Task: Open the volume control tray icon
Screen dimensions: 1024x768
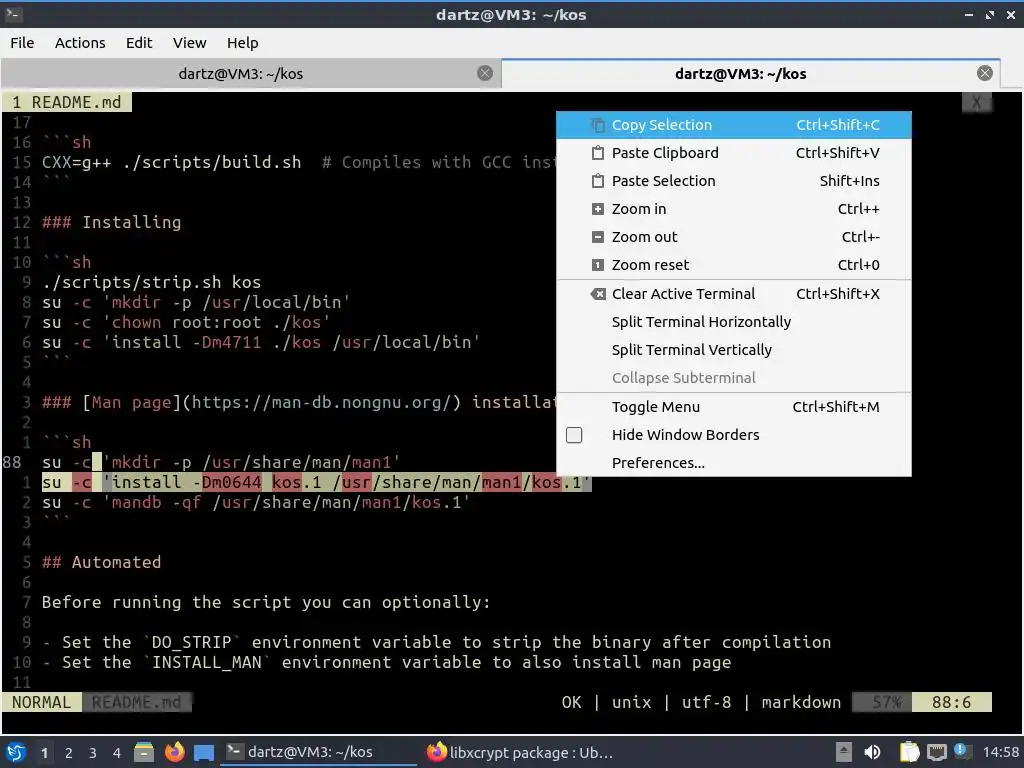Action: pyautogui.click(x=872, y=752)
